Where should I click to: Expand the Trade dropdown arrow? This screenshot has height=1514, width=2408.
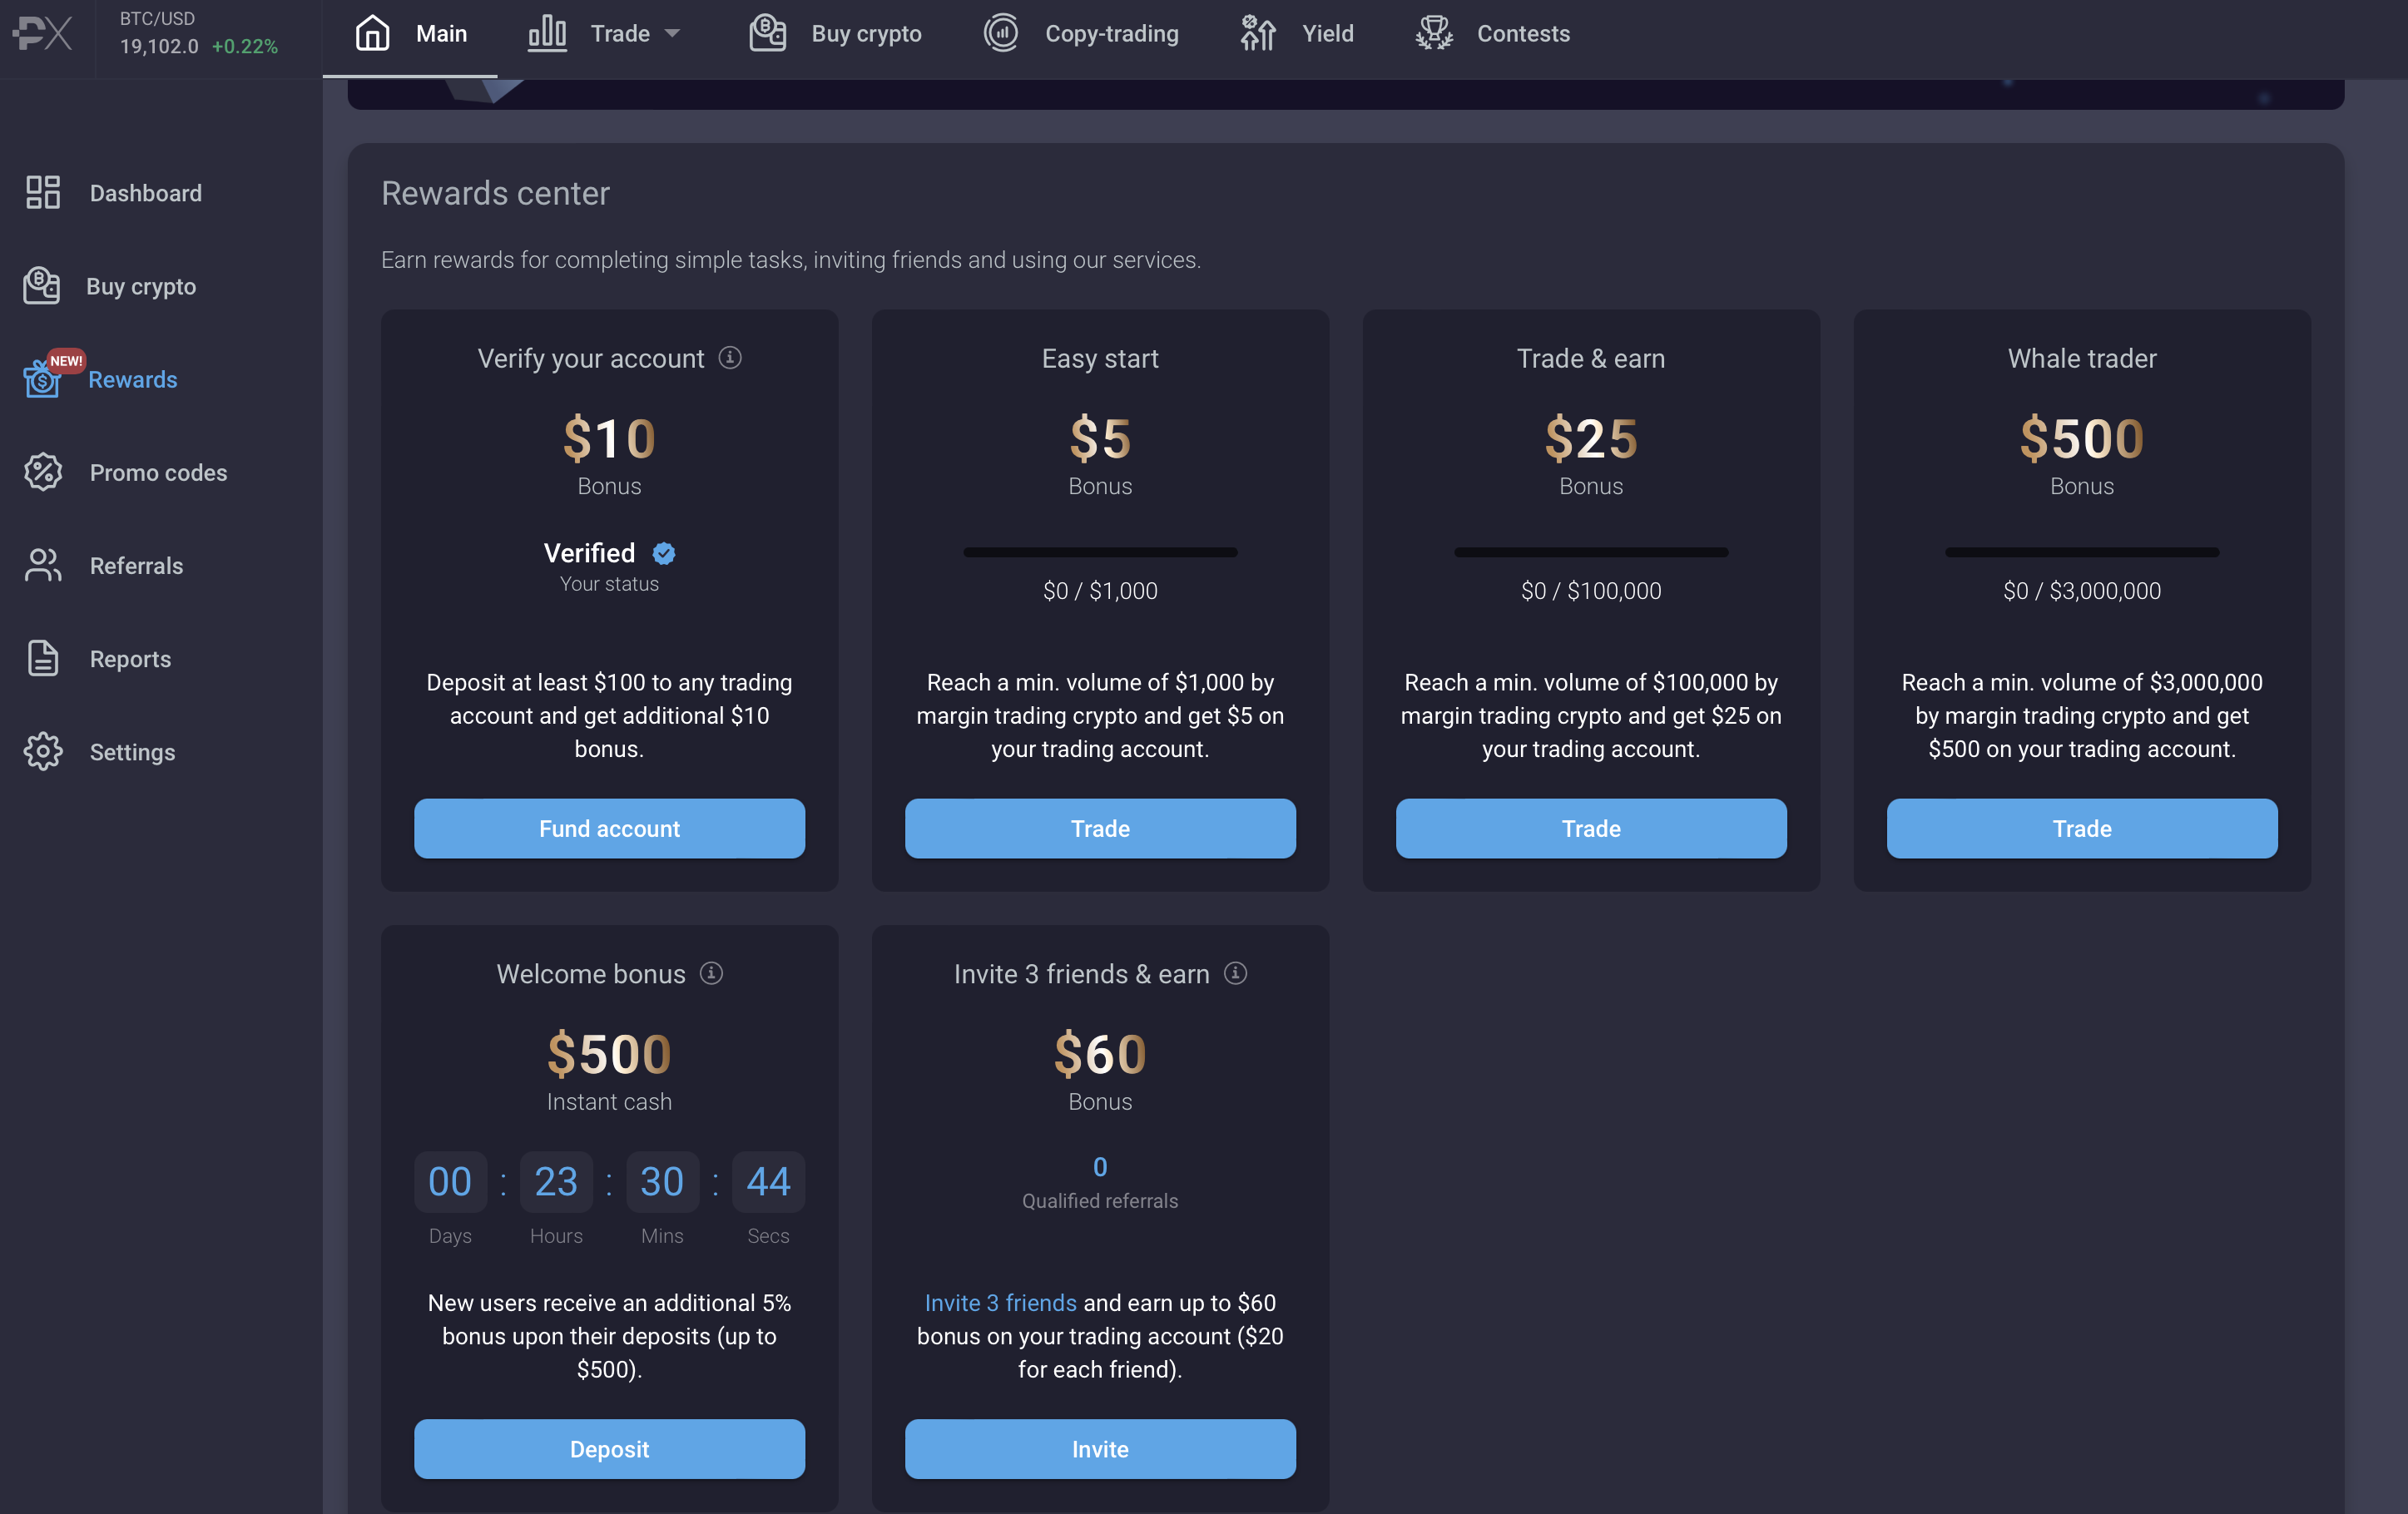click(673, 33)
